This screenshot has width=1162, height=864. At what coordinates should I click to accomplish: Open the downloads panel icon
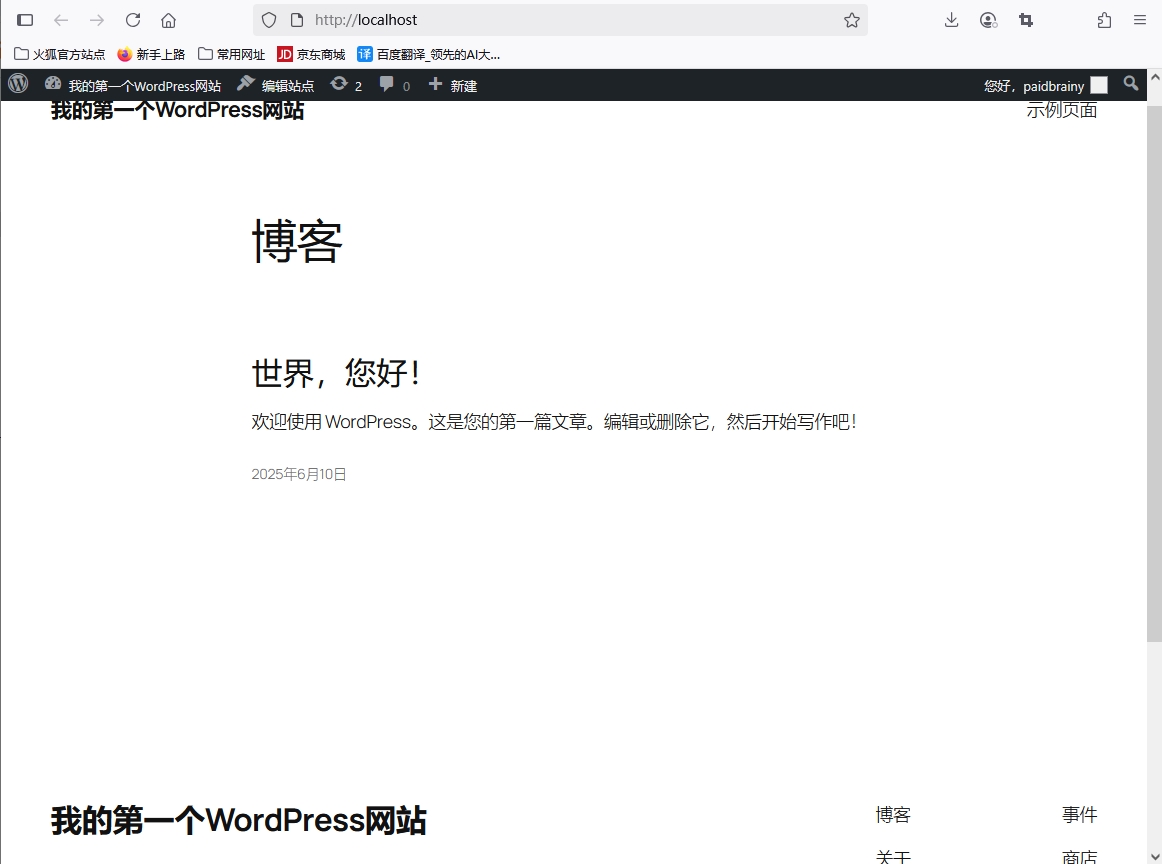952,20
